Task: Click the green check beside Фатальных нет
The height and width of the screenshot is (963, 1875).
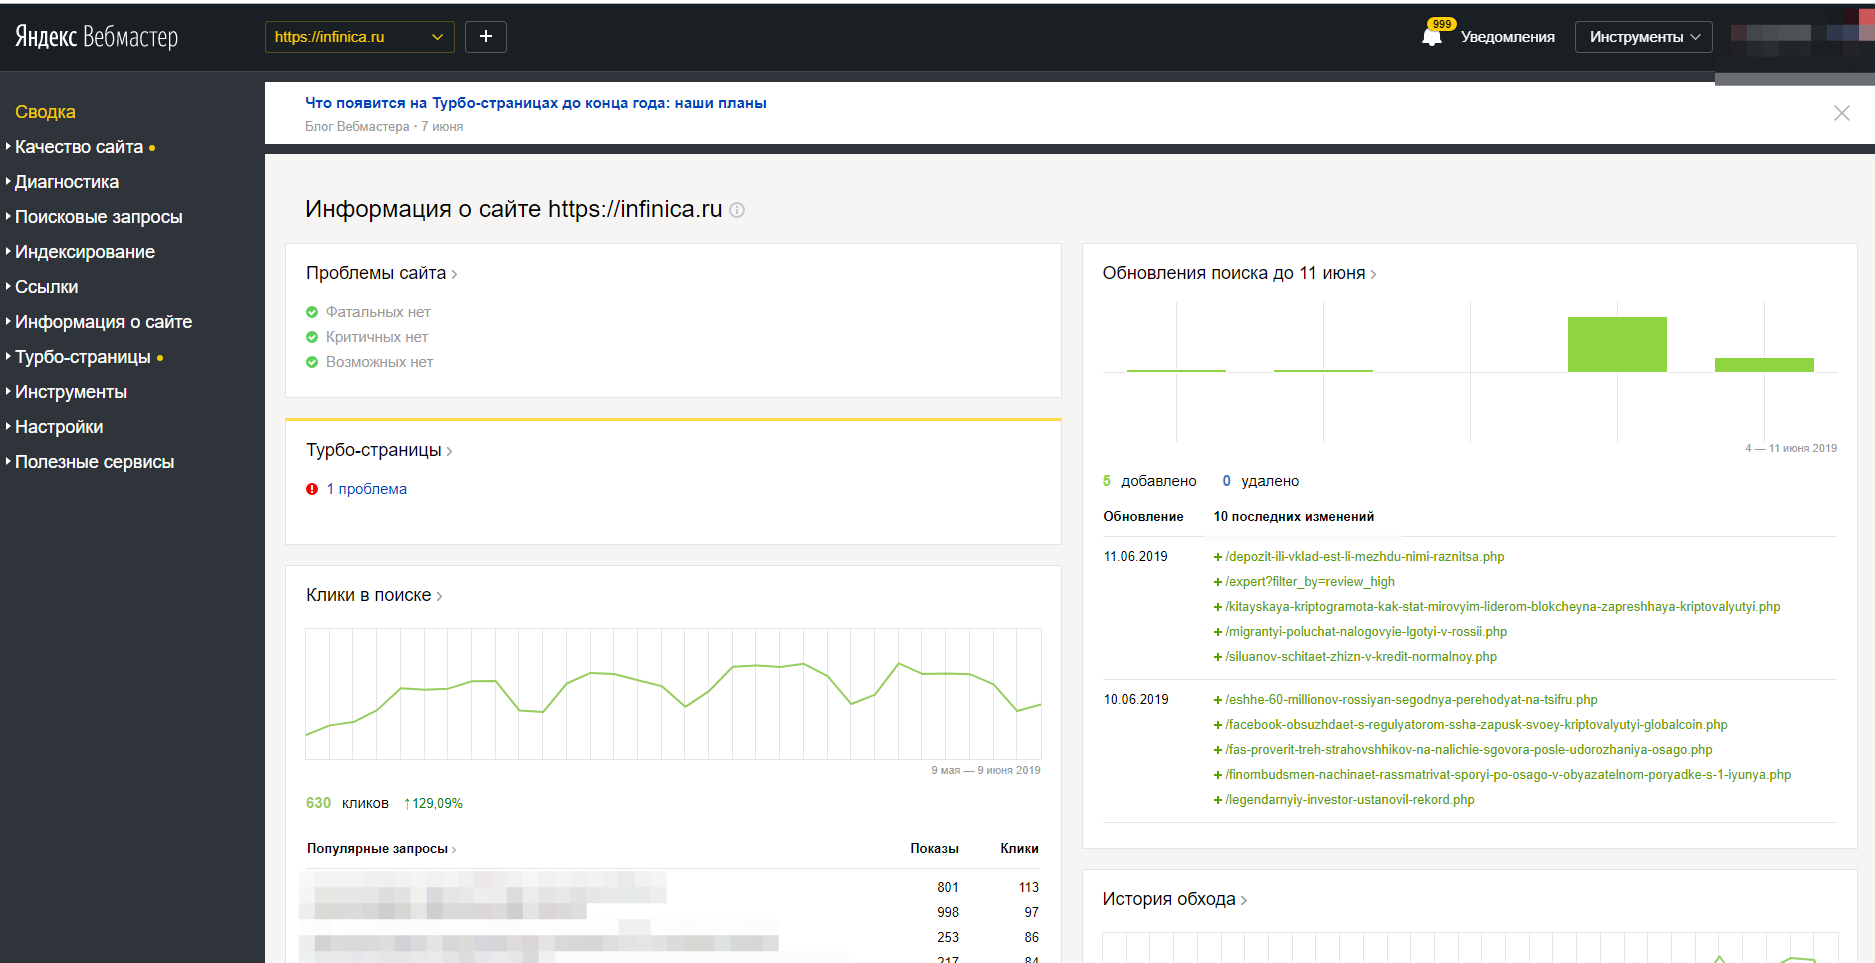Action: [312, 312]
